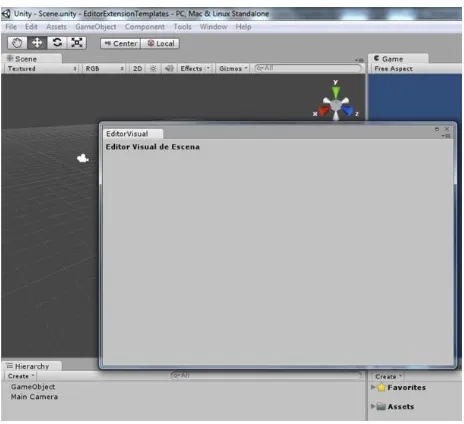464x424 pixels.
Task: Click the gizmo center cube
Action: point(336,106)
